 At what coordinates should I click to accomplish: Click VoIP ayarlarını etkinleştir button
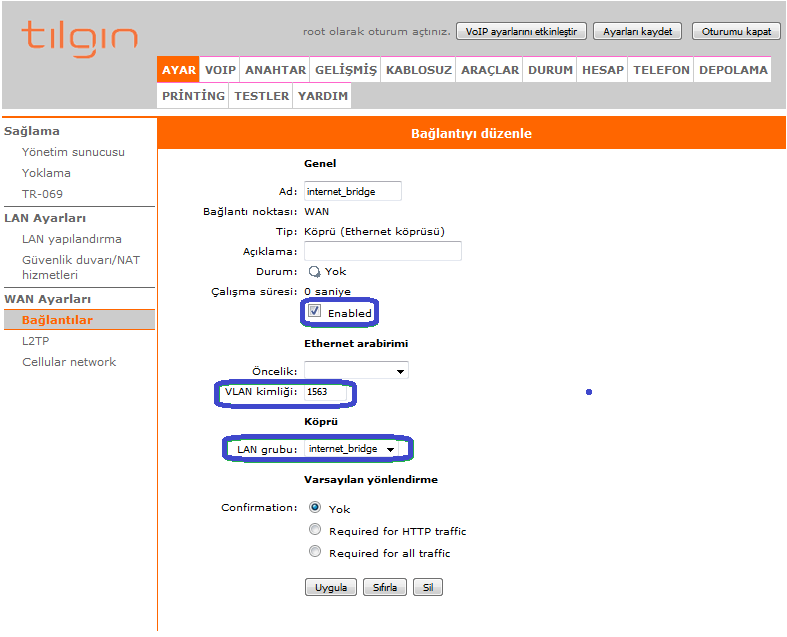click(521, 31)
